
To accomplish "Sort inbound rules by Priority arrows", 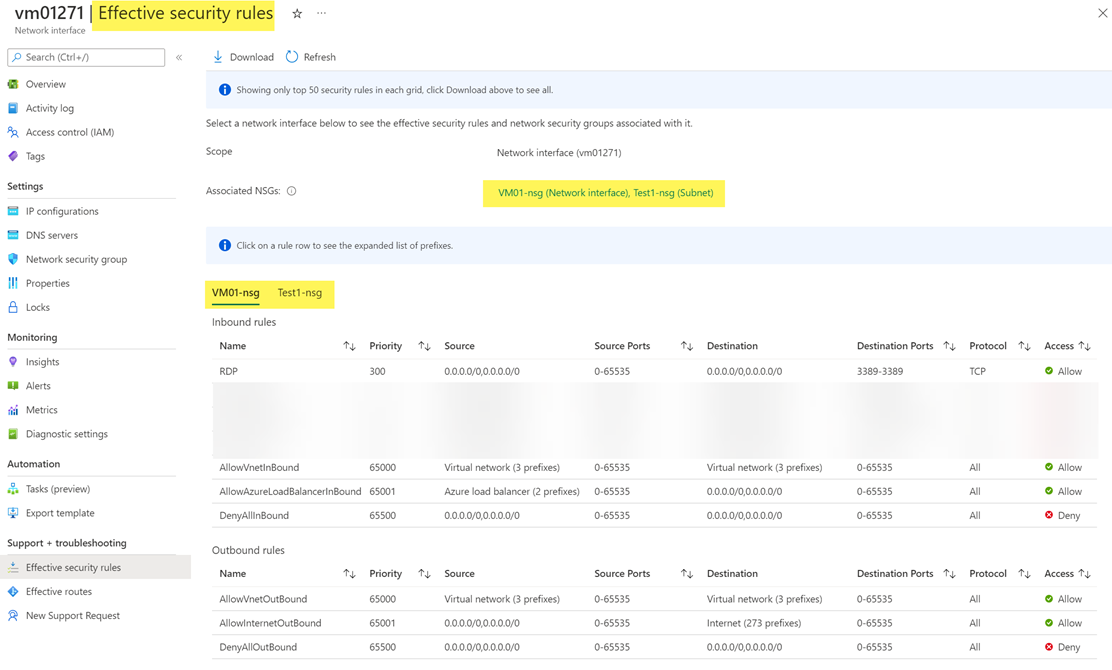I will click(x=425, y=346).
